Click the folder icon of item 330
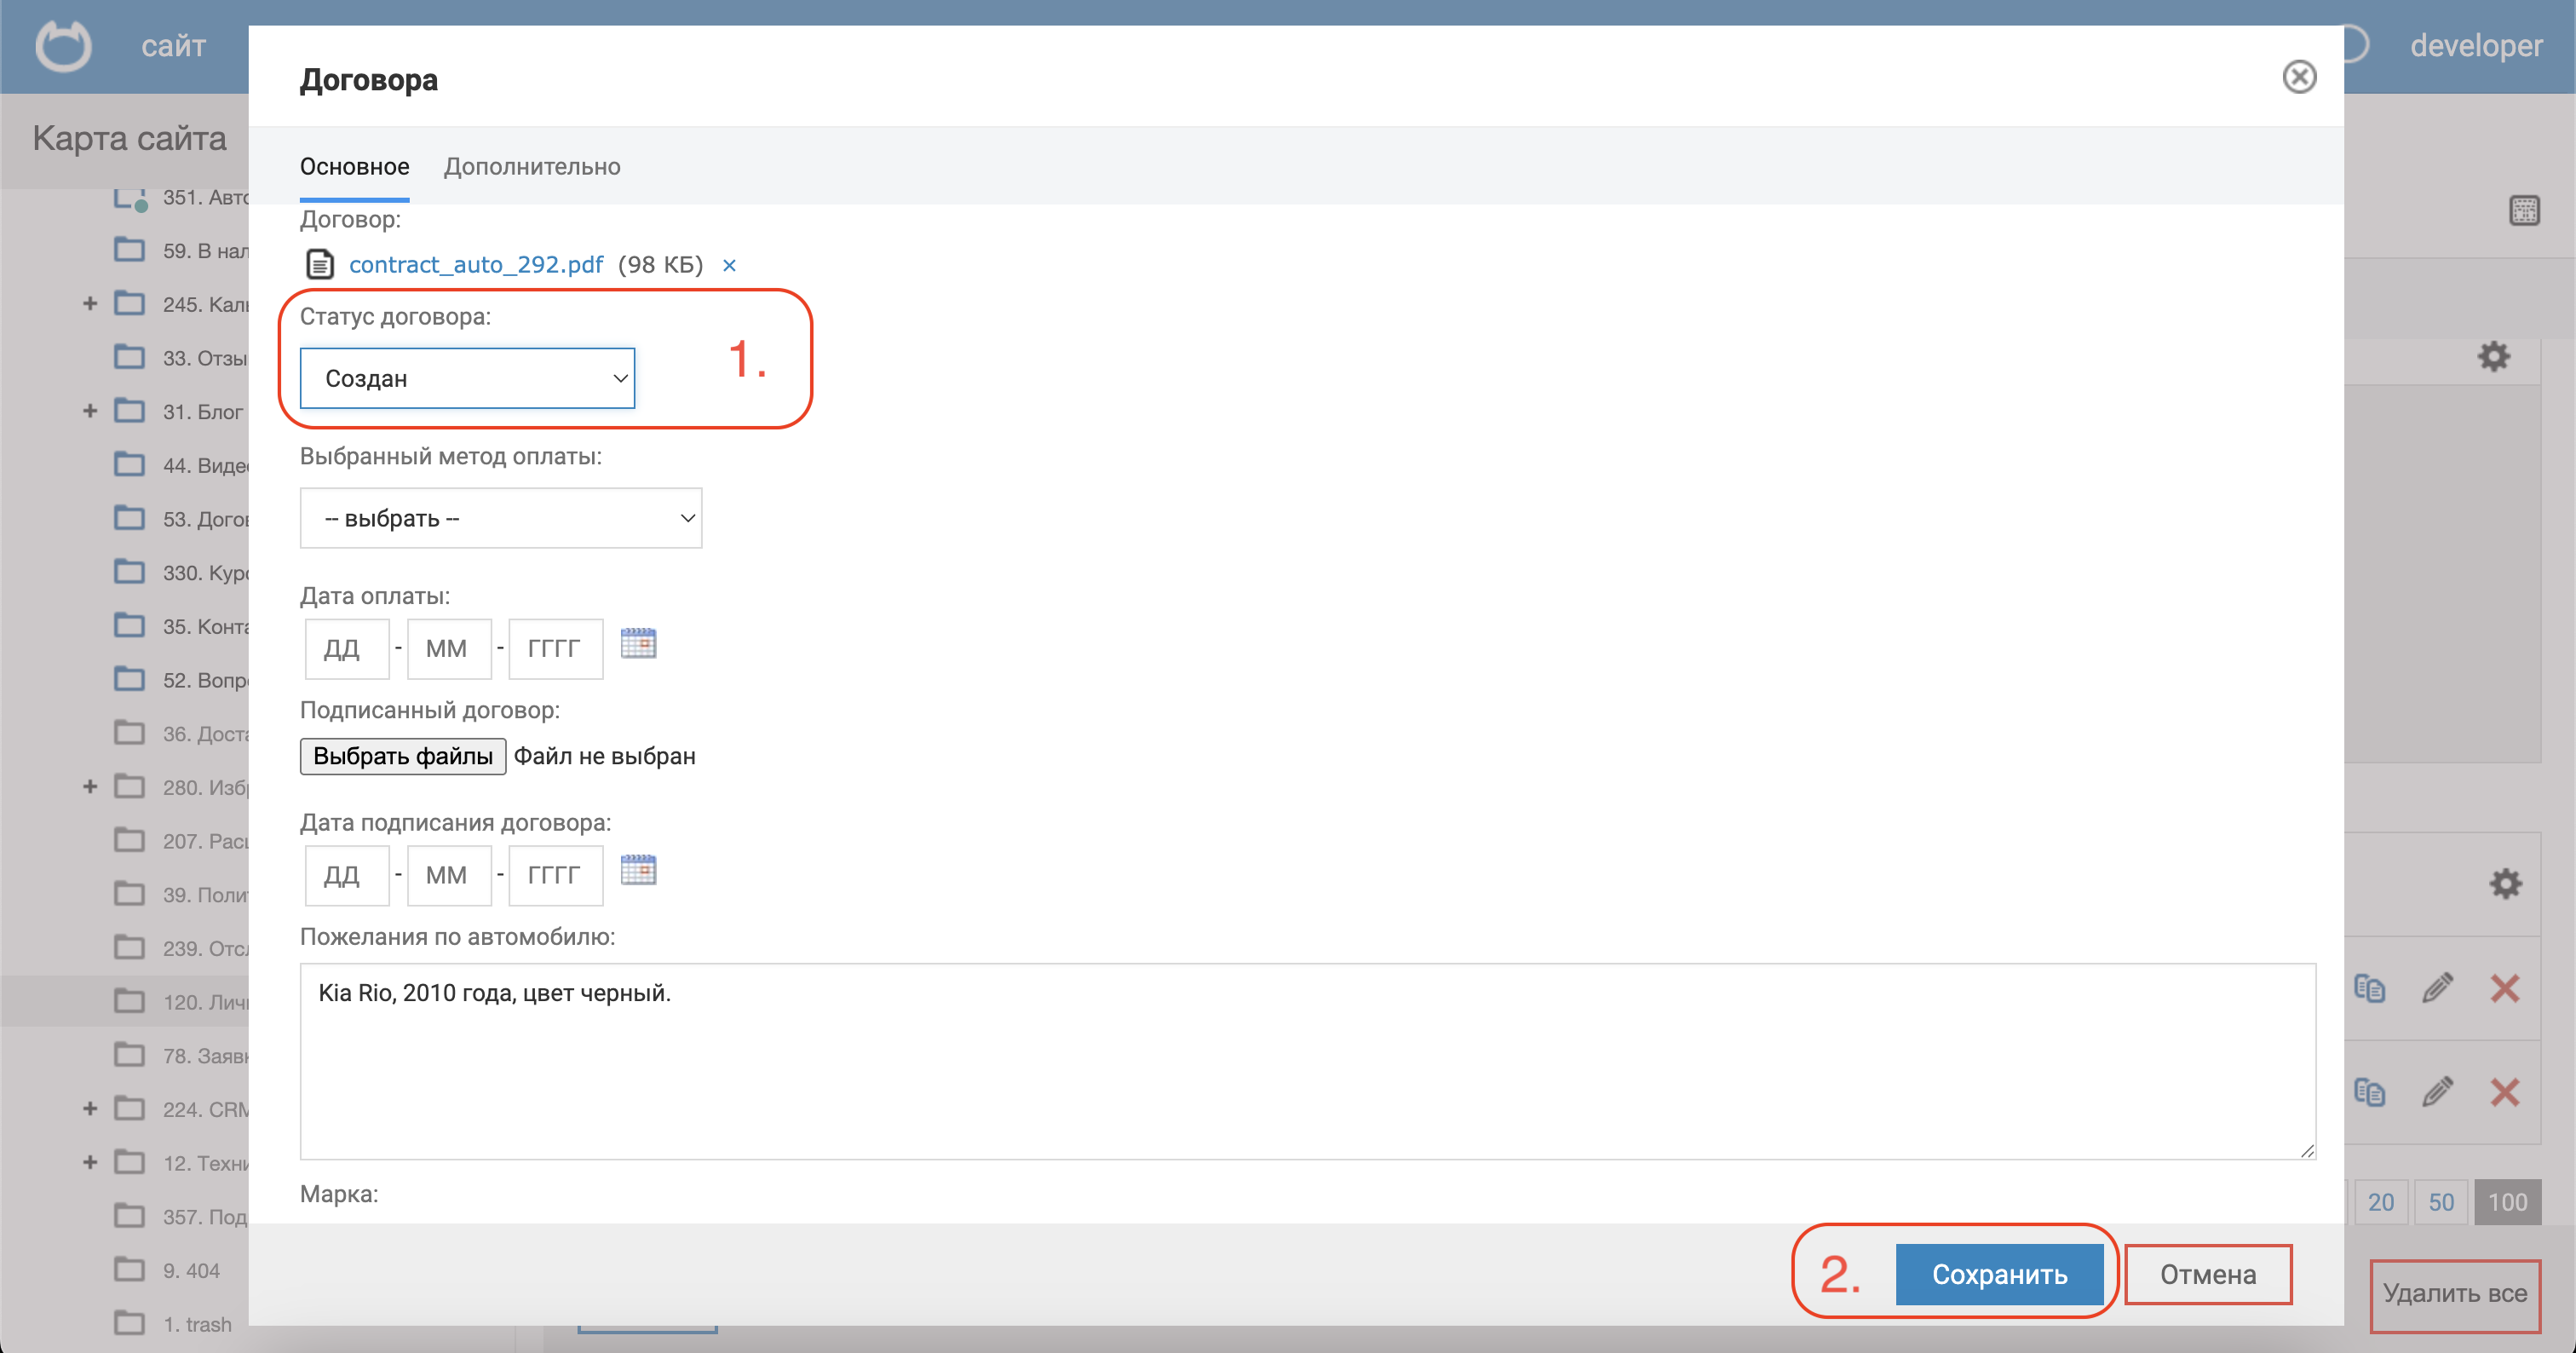This screenshot has width=2576, height=1353. (129, 571)
